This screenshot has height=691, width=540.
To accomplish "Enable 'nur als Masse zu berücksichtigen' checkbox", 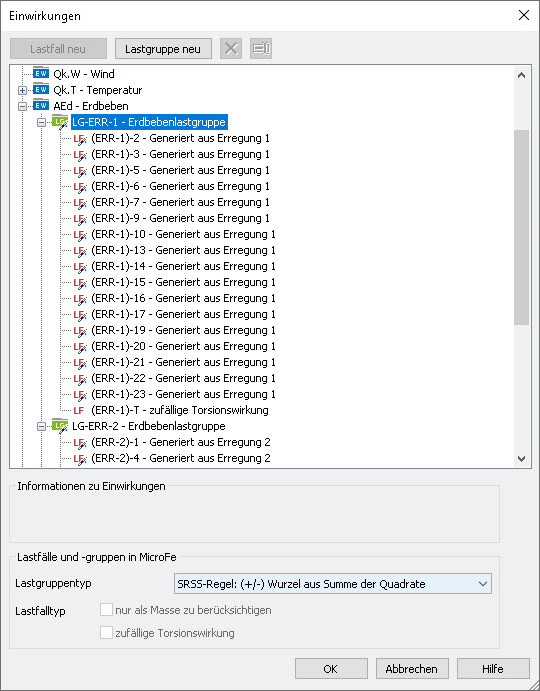I will pos(106,610).
